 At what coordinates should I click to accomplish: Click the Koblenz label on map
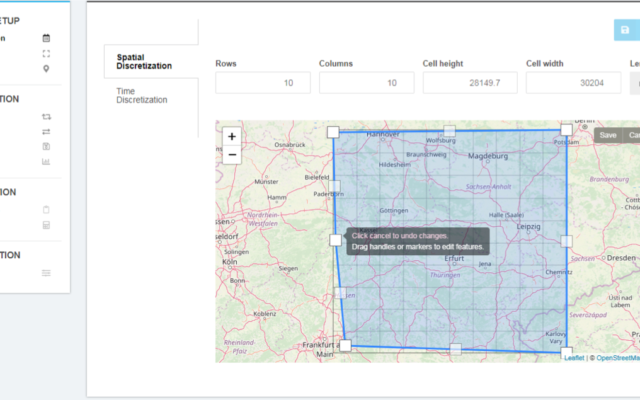click(x=265, y=314)
